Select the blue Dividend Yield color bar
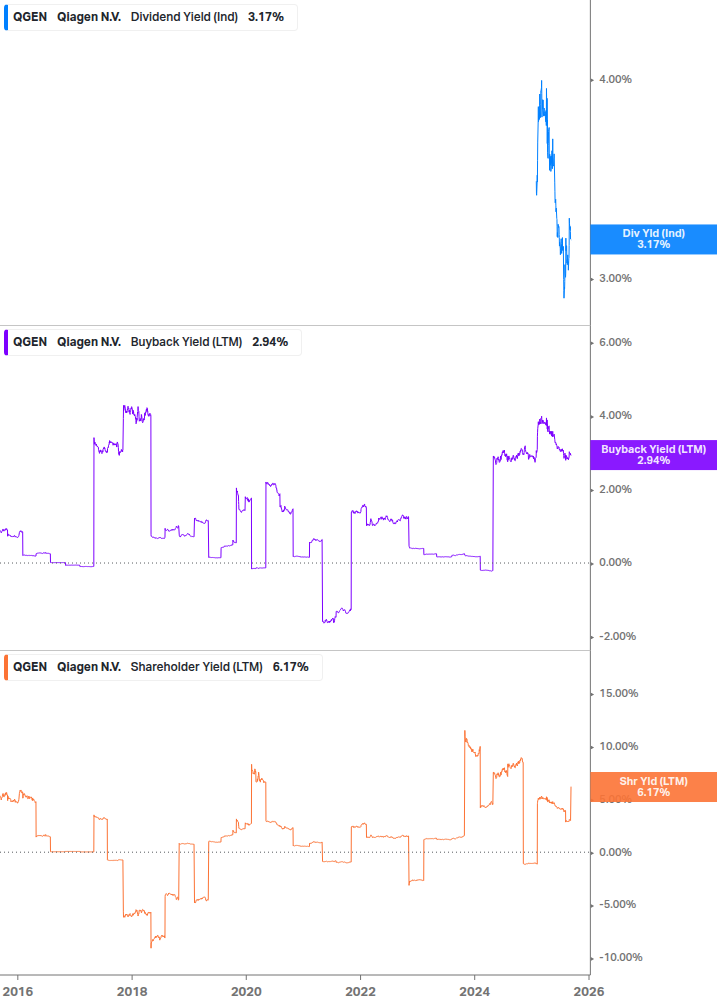This screenshot has width=717, height=1005. pyautogui.click(x=6, y=17)
